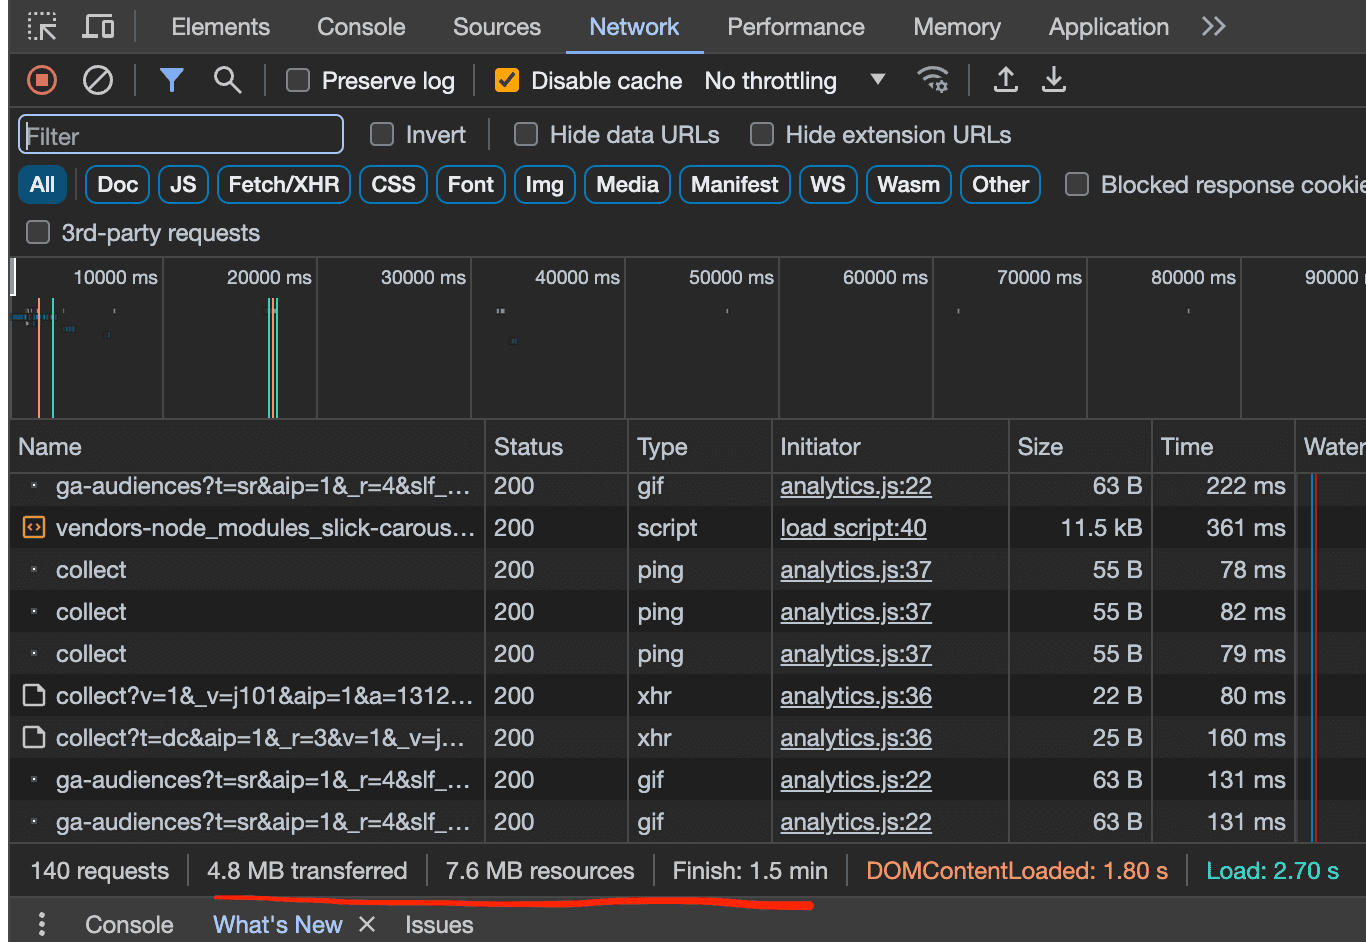This screenshot has height=942, width=1366.
Task: Enable Hide data URLs checkbox
Action: pyautogui.click(x=526, y=134)
